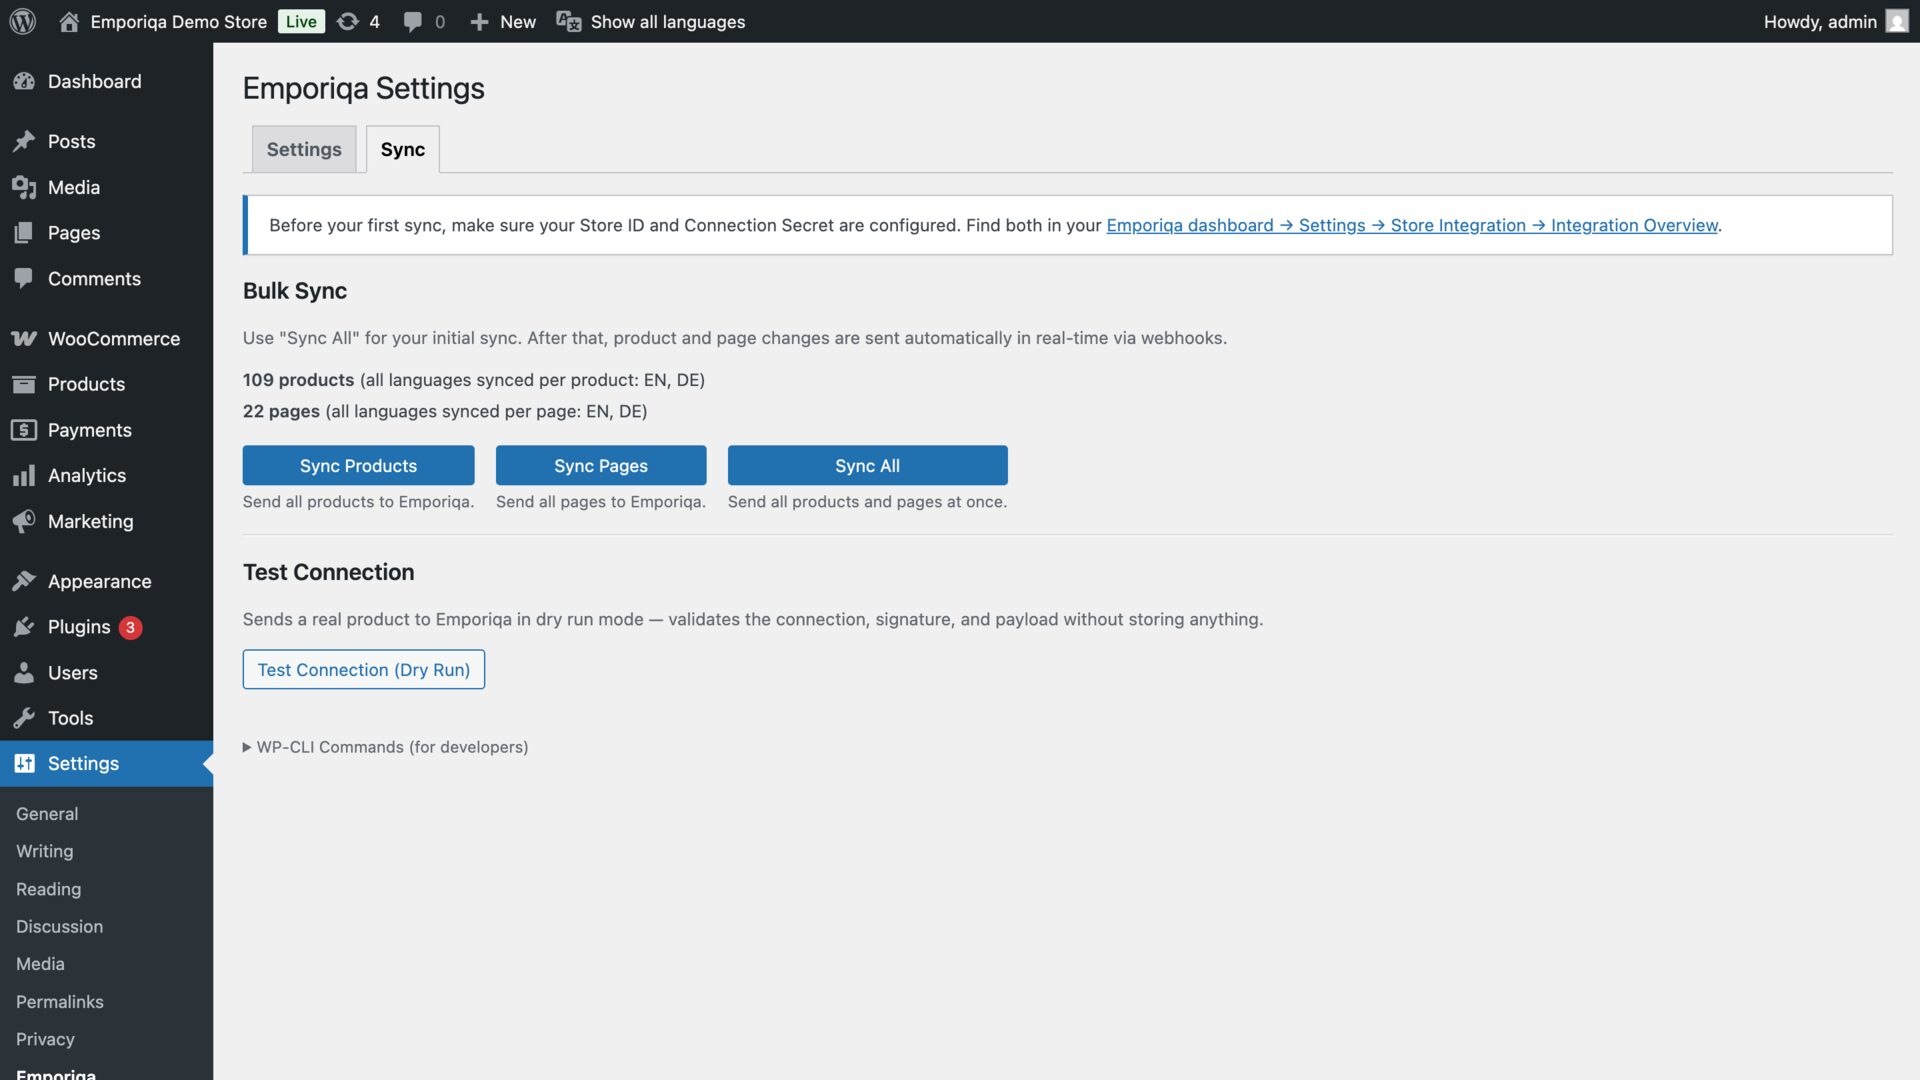The image size is (1920, 1080).
Task: Click the Sync All button
Action: pos(867,465)
